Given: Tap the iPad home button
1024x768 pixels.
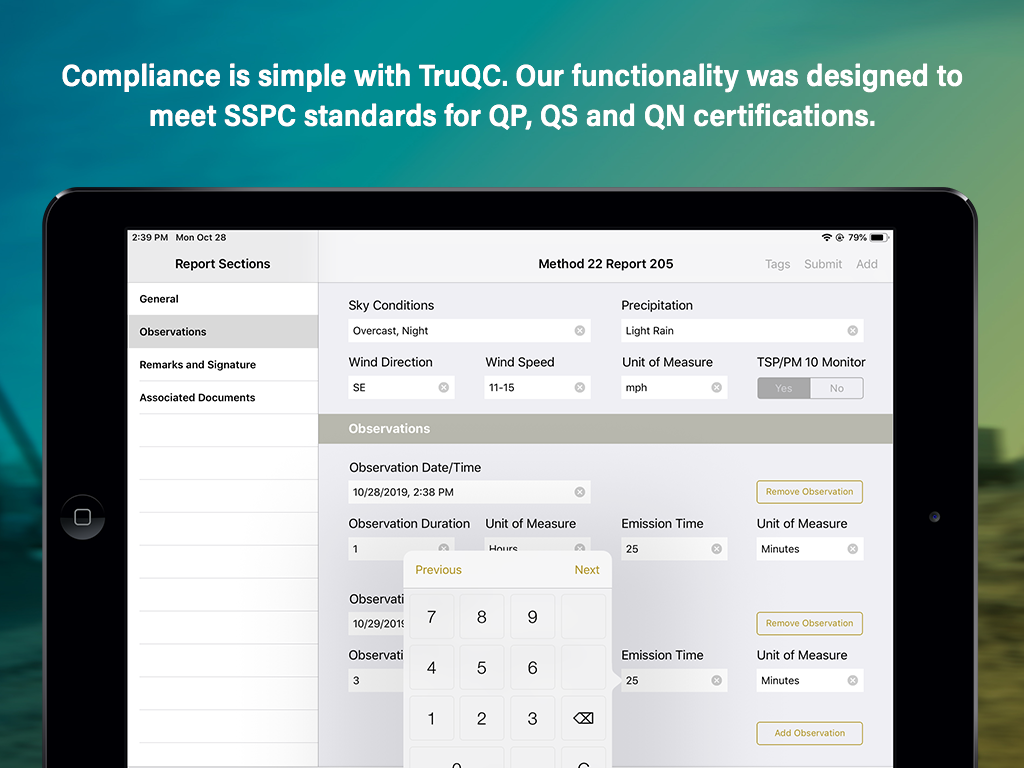Looking at the screenshot, I should [83, 517].
